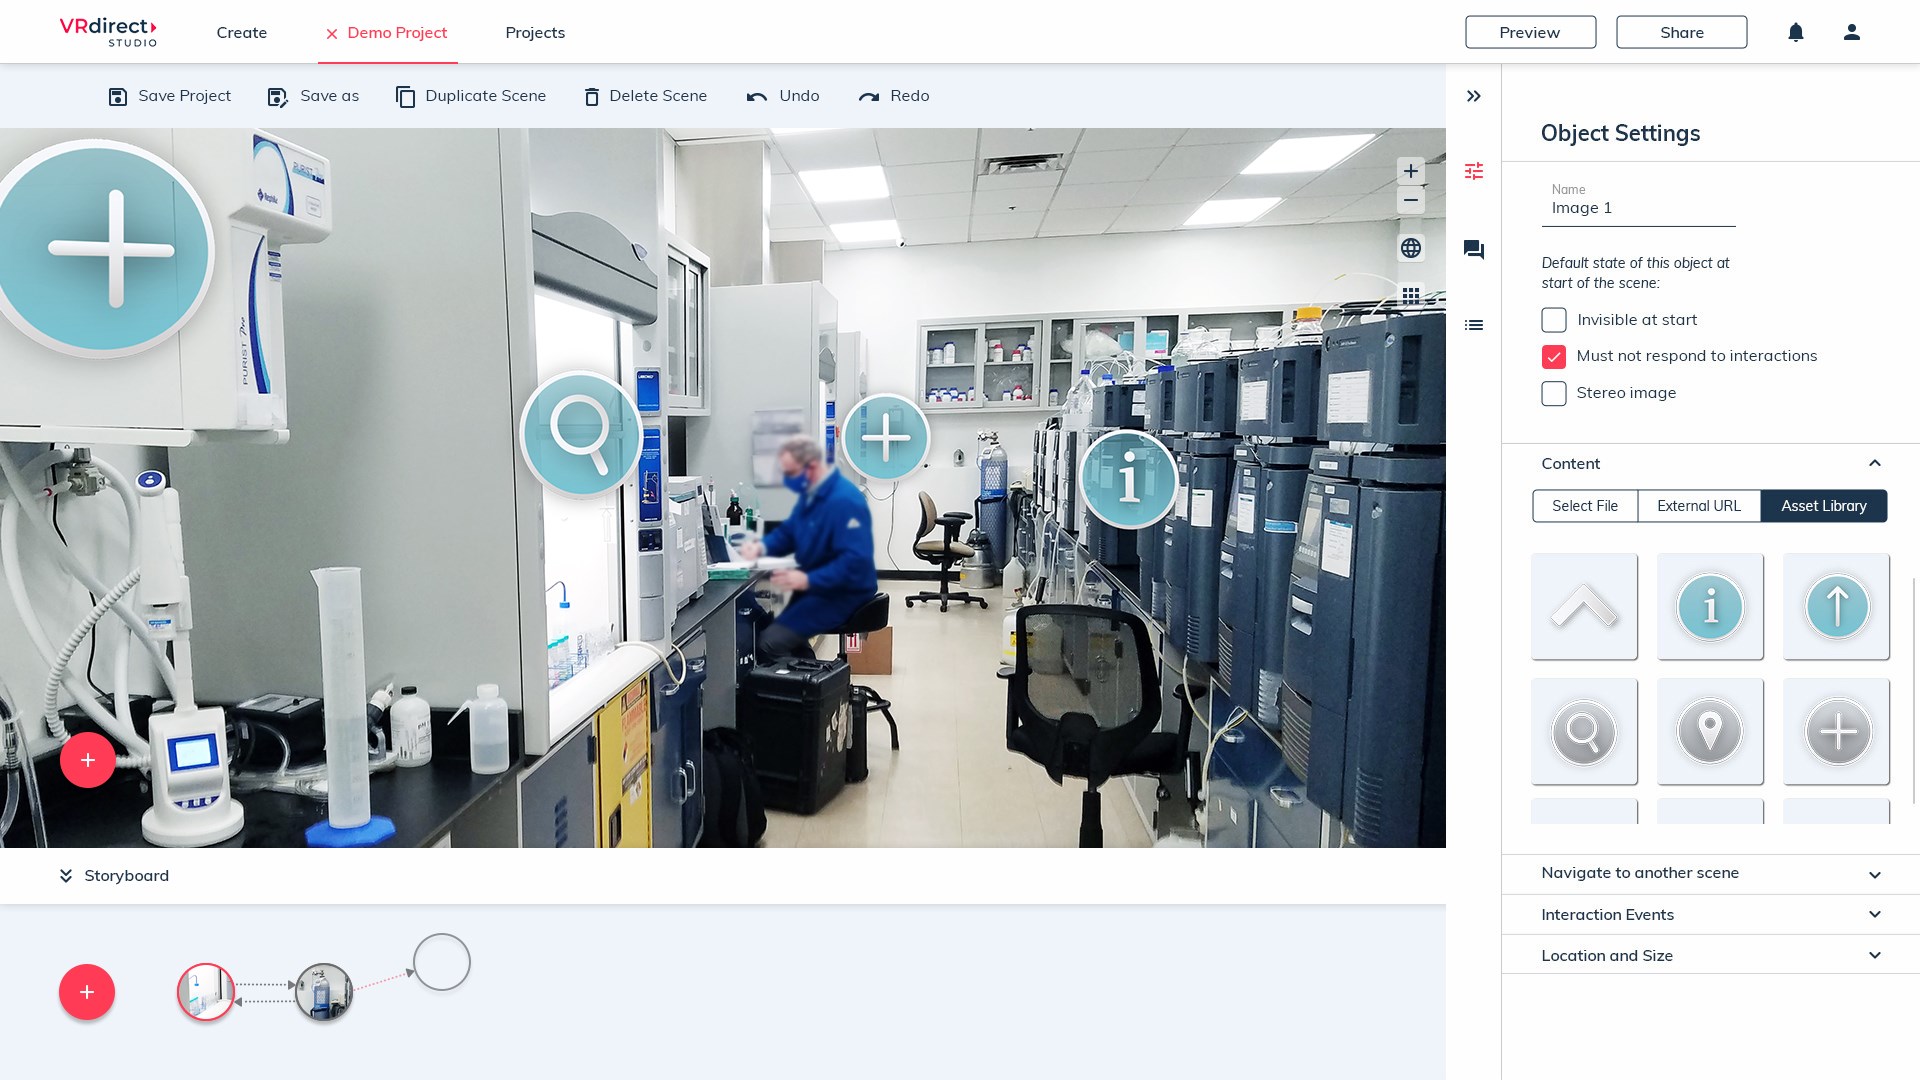Open the list view sidebar icon
This screenshot has height=1080, width=1920.
tap(1474, 325)
